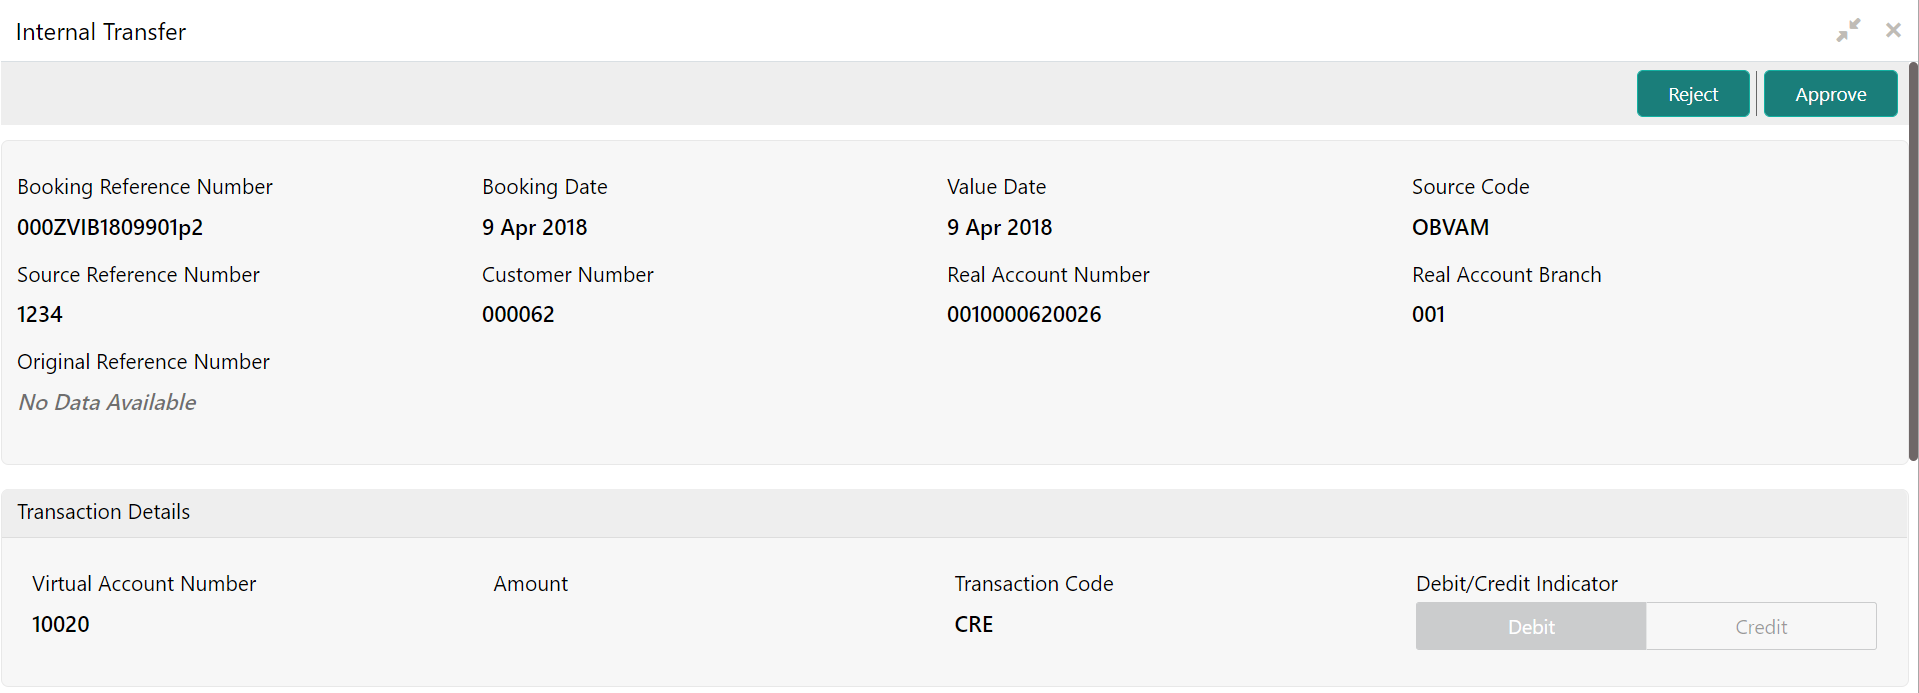This screenshot has height=693, width=1919.
Task: Click the Value Date field value
Action: [1000, 228]
